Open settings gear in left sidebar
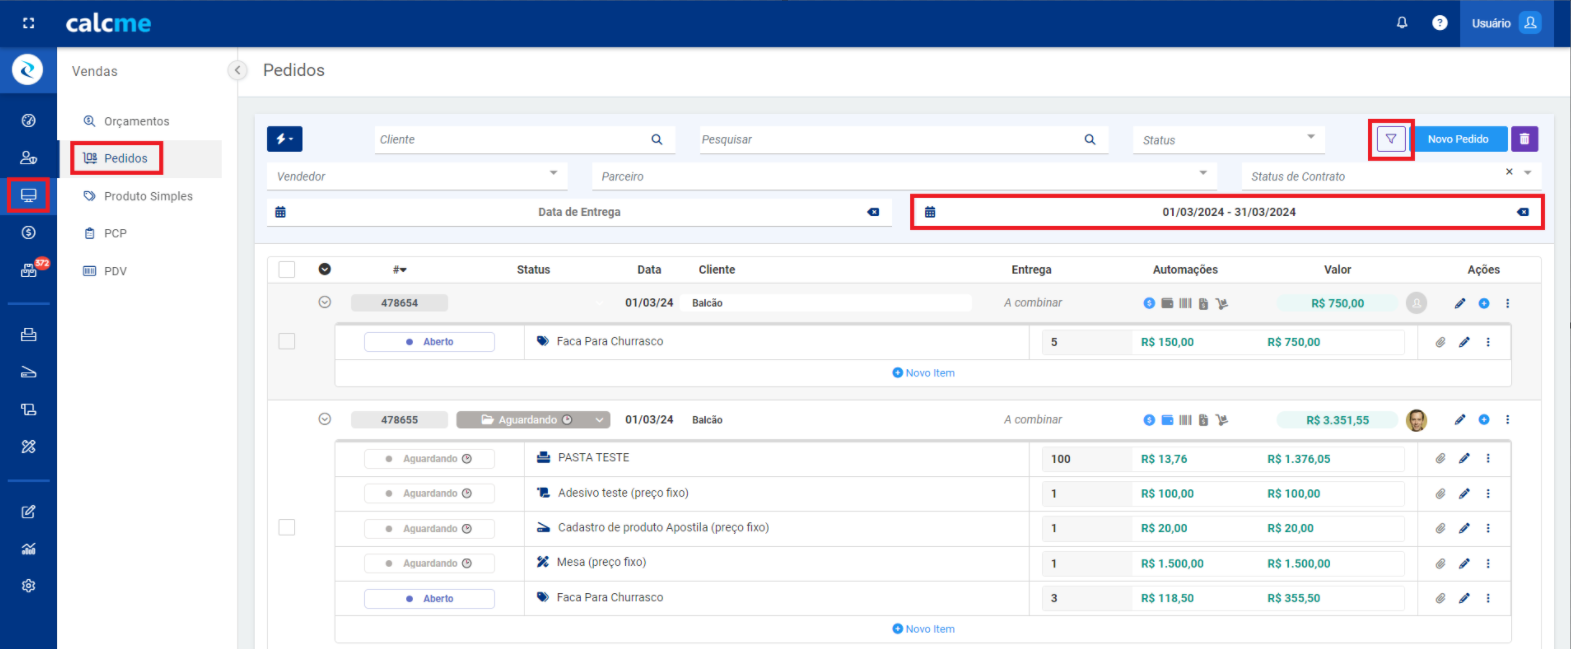The image size is (1571, 649). [x=28, y=586]
